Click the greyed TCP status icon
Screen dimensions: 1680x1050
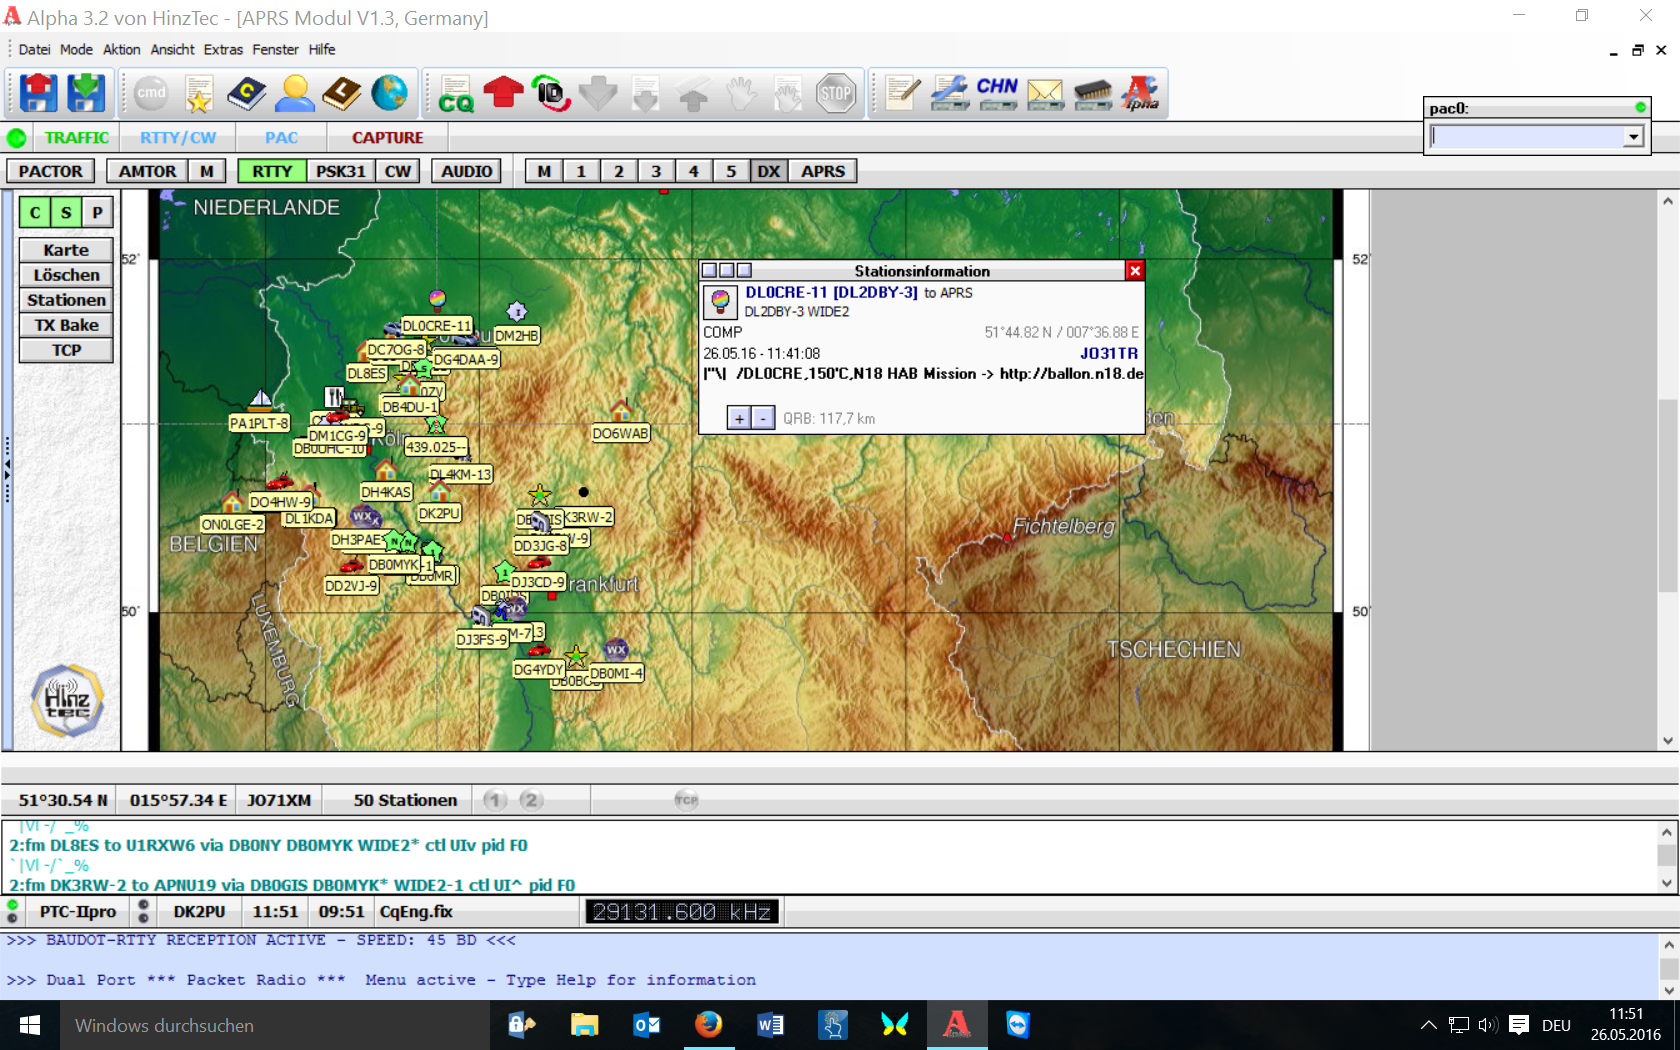(x=686, y=799)
